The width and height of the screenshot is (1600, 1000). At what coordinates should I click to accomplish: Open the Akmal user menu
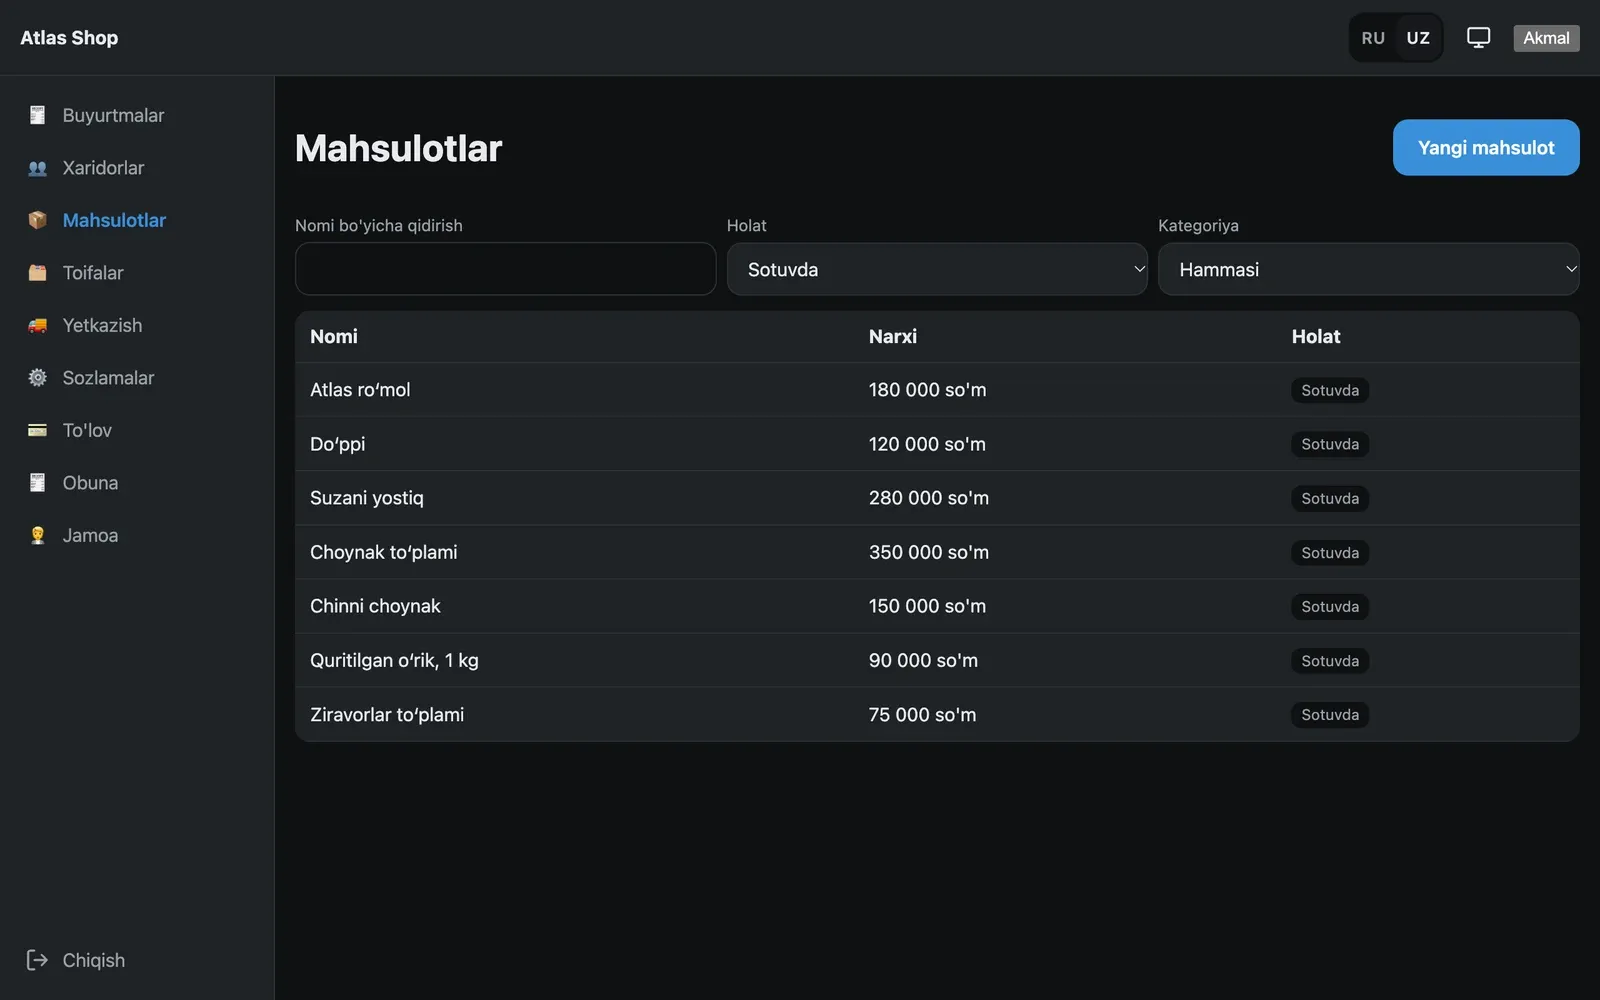click(x=1546, y=38)
